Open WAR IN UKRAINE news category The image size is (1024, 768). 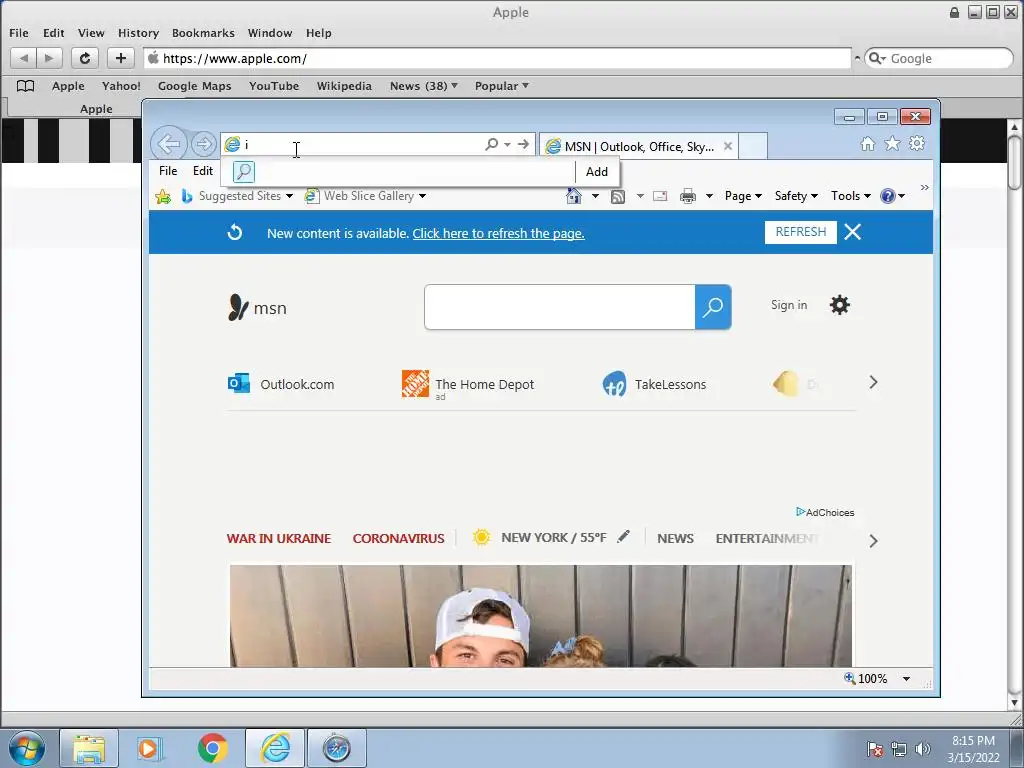[x=279, y=538]
